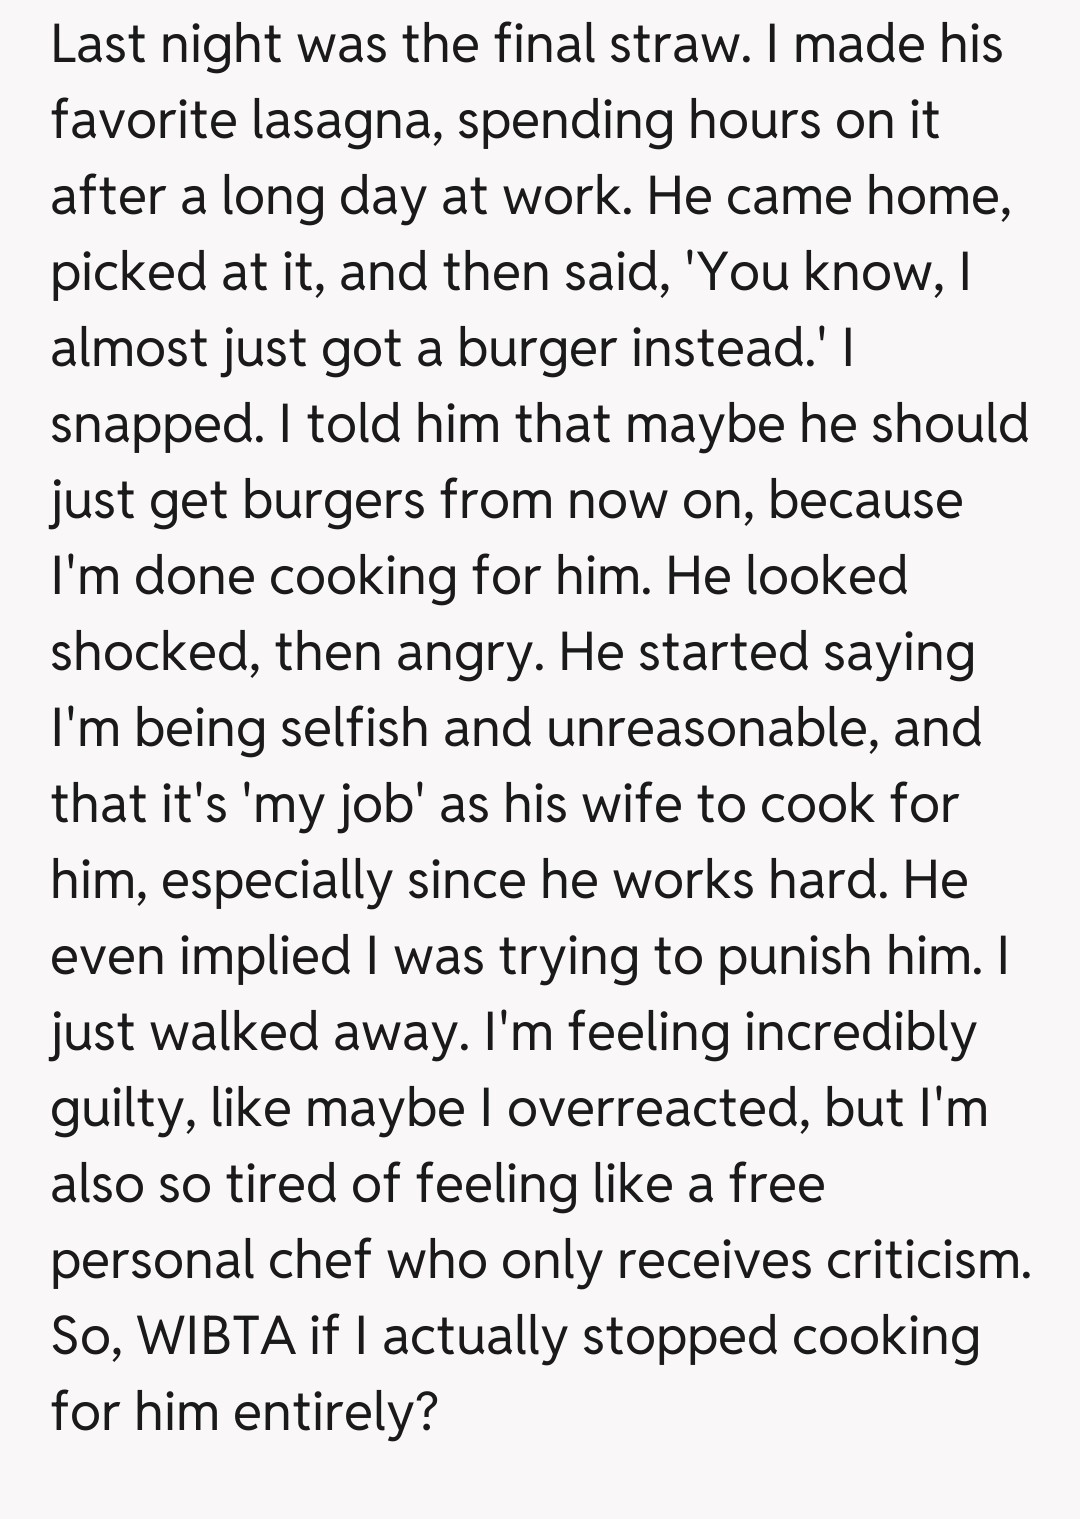The image size is (1080, 1519).
Task: Click on the word 'implied'
Action: pos(265,957)
